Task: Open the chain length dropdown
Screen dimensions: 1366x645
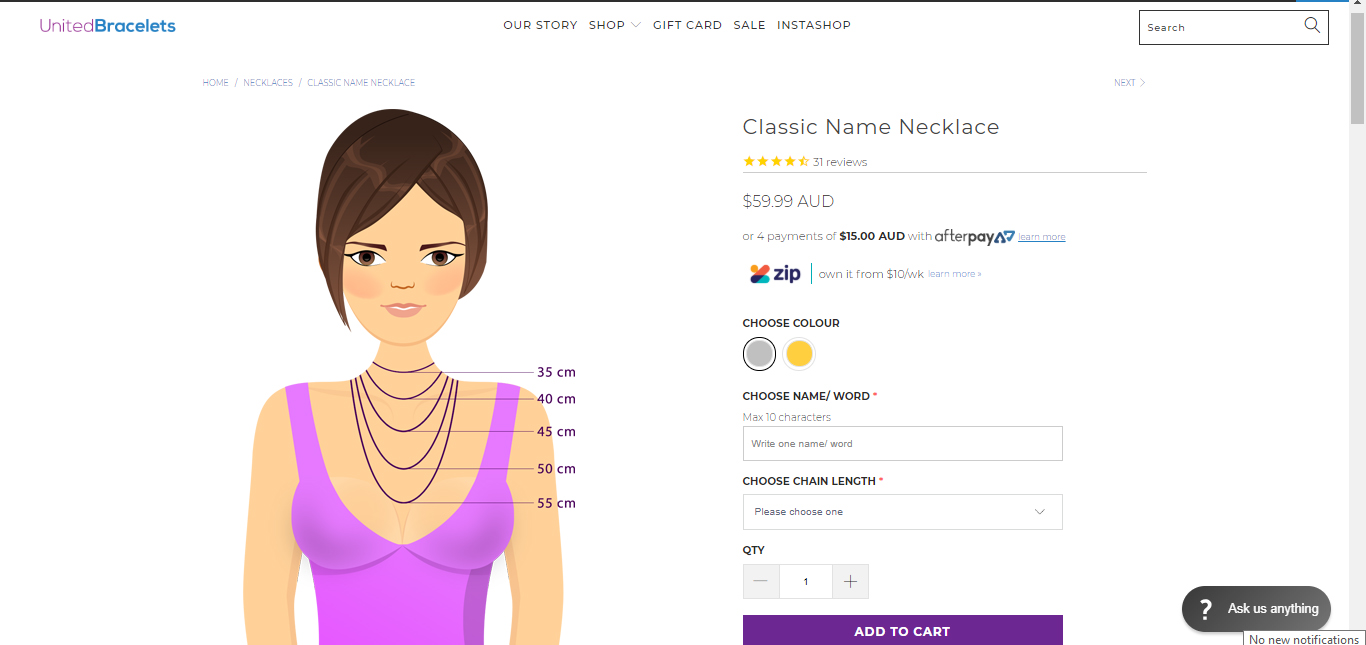Action: [x=902, y=512]
